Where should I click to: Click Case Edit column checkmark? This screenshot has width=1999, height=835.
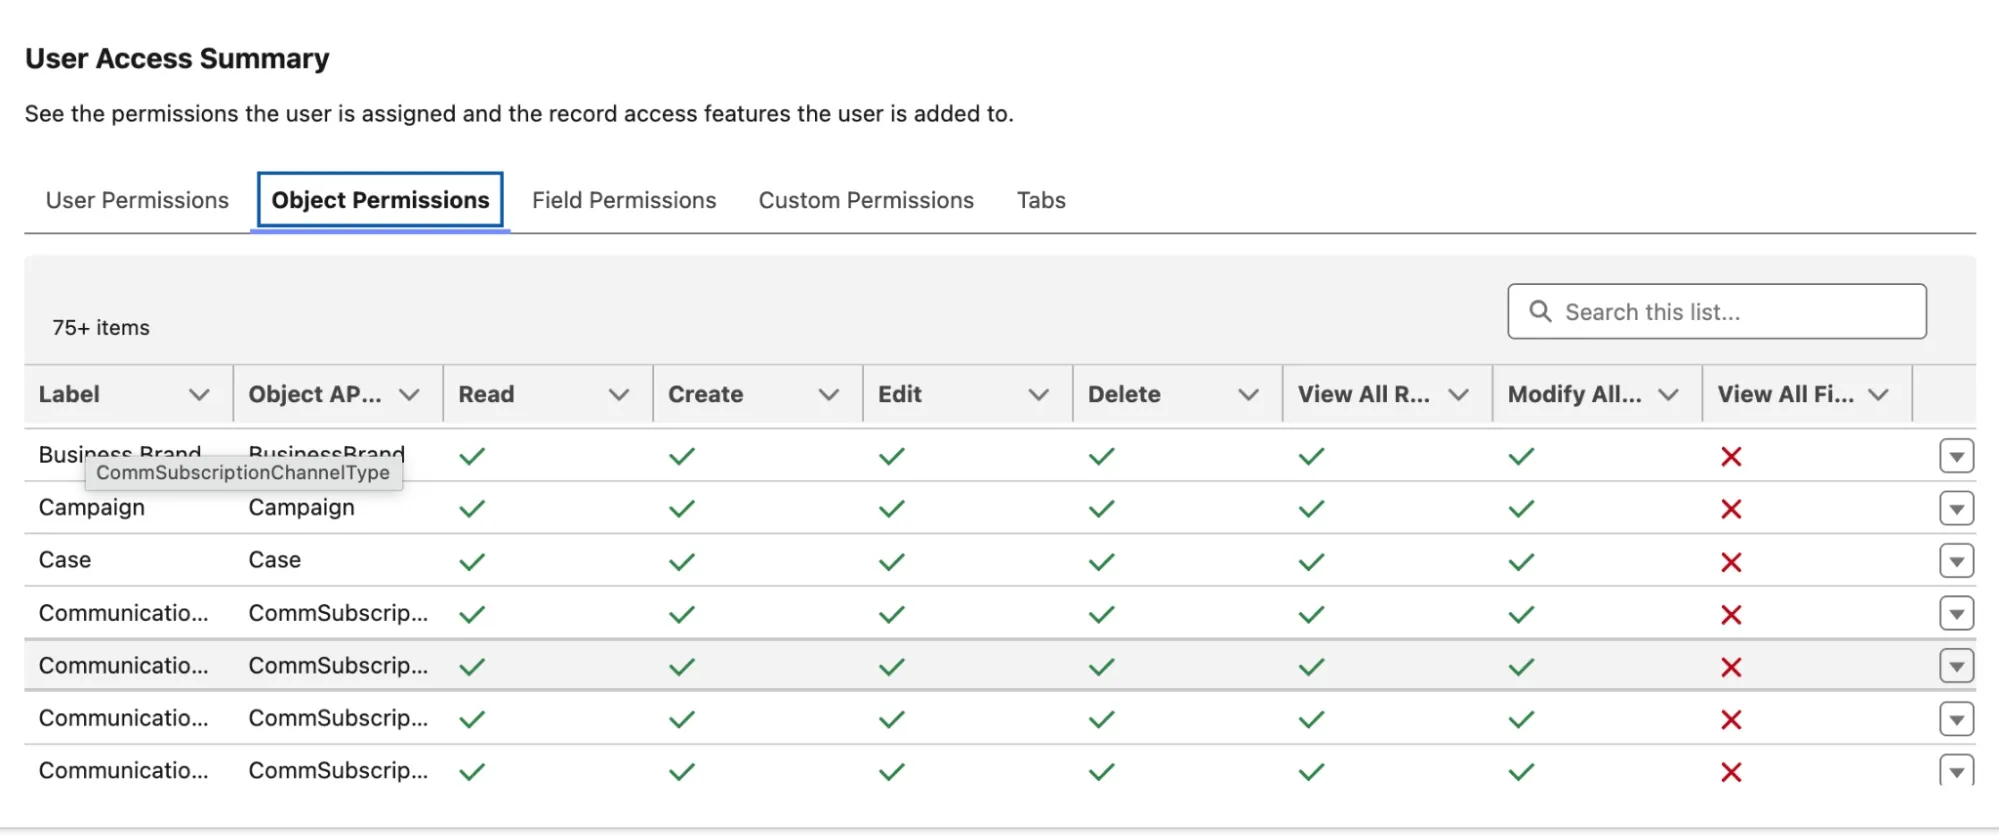pos(891,562)
